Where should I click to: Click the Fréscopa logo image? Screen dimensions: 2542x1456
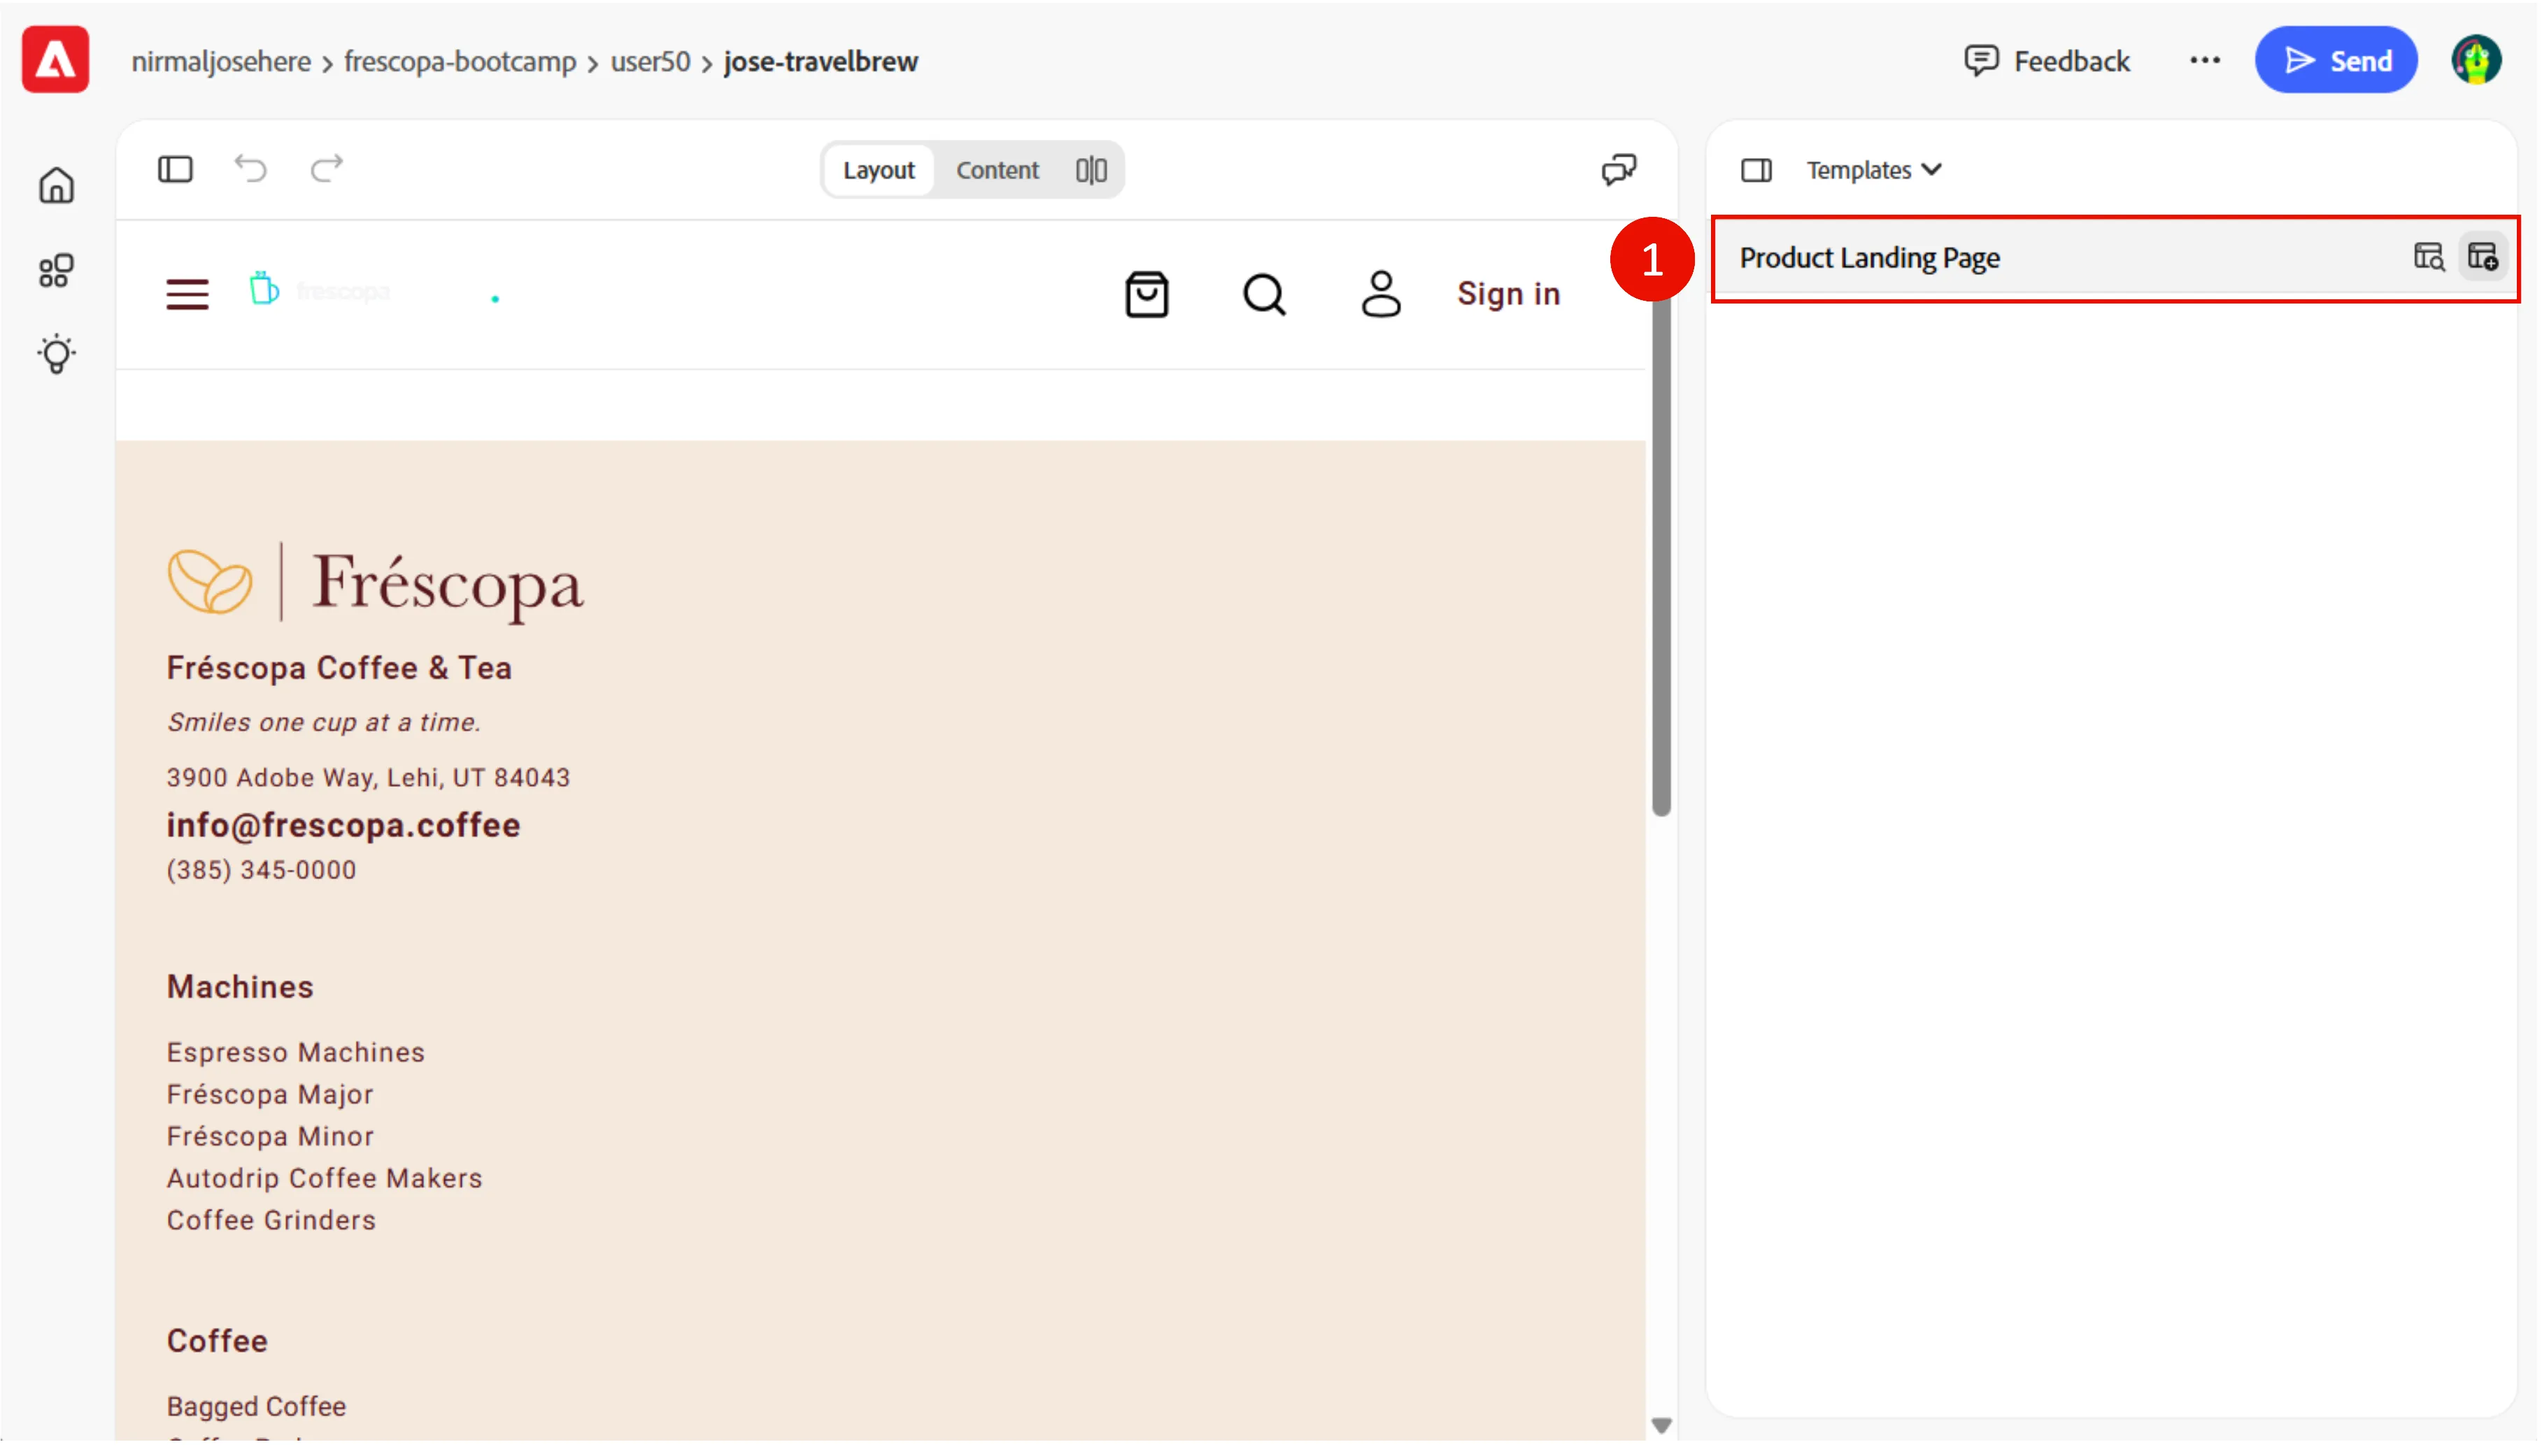click(x=375, y=583)
